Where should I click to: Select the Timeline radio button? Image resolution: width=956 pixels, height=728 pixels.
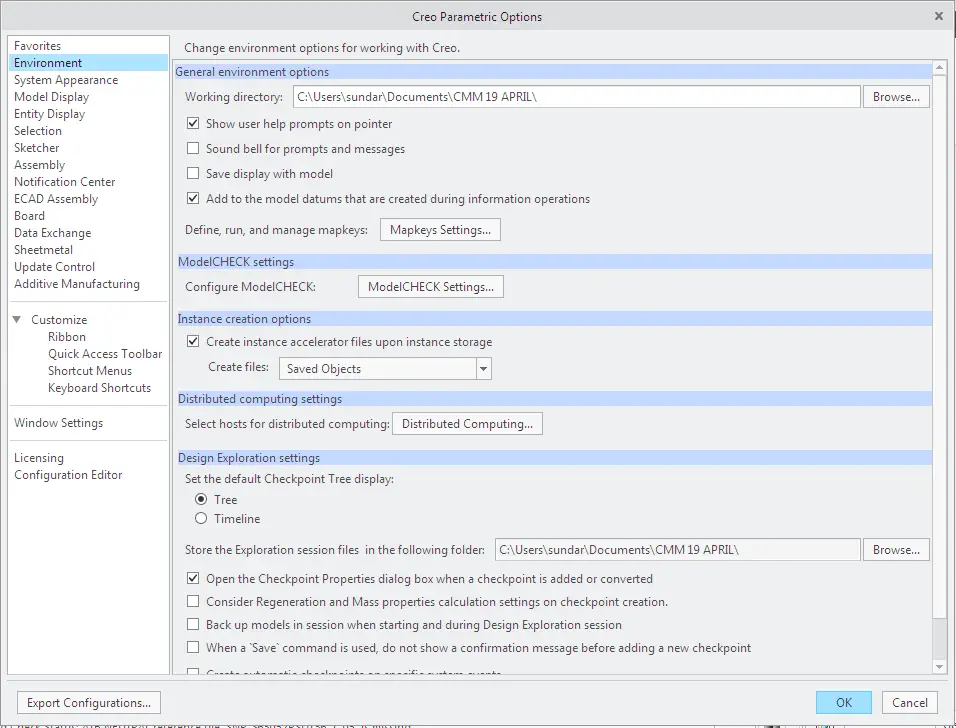201,519
